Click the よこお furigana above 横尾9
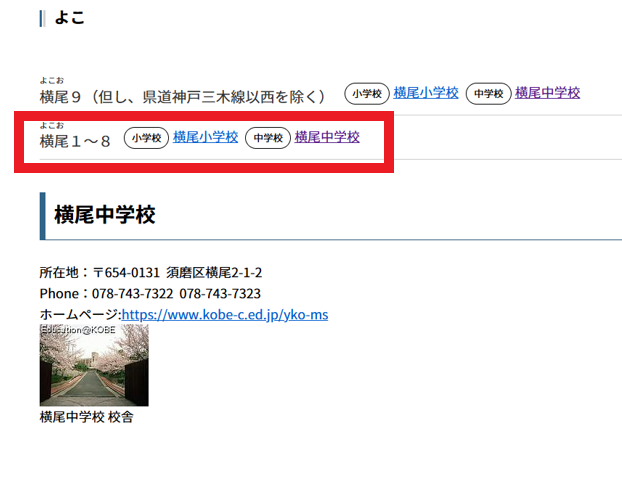The width and height of the screenshot is (622, 480). point(52,81)
